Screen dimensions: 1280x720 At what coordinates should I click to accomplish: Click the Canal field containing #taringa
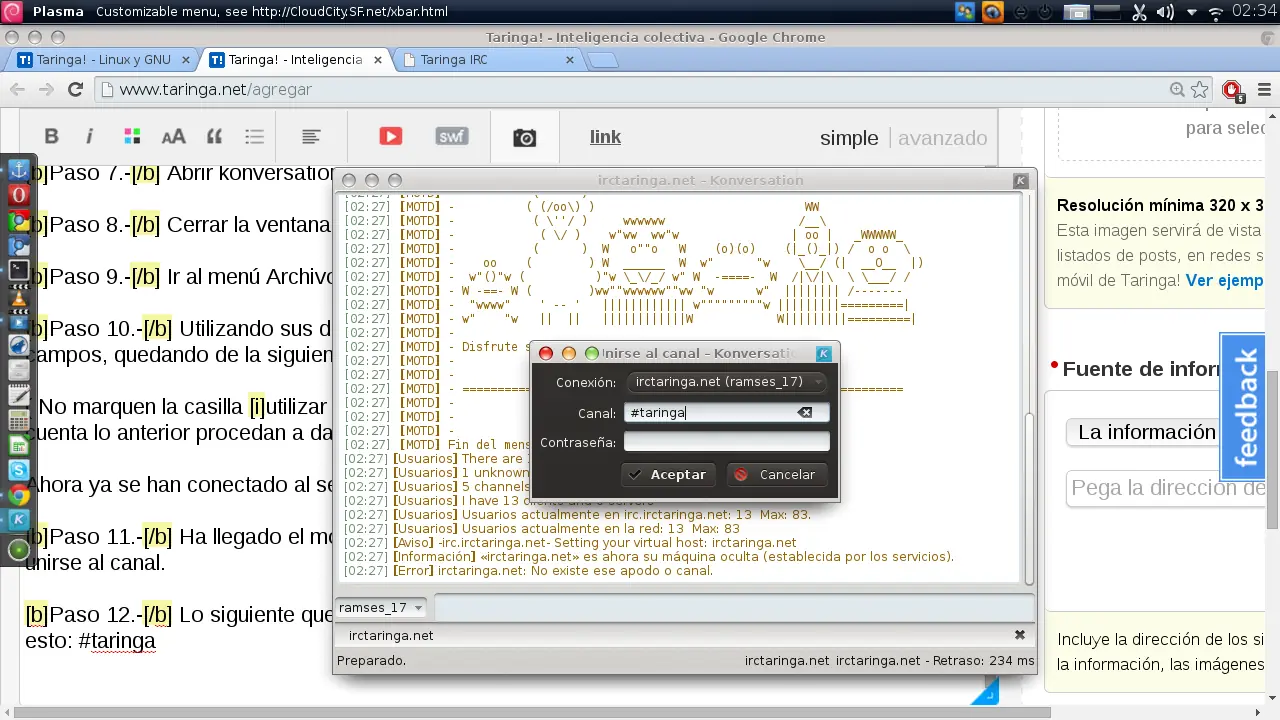point(727,412)
